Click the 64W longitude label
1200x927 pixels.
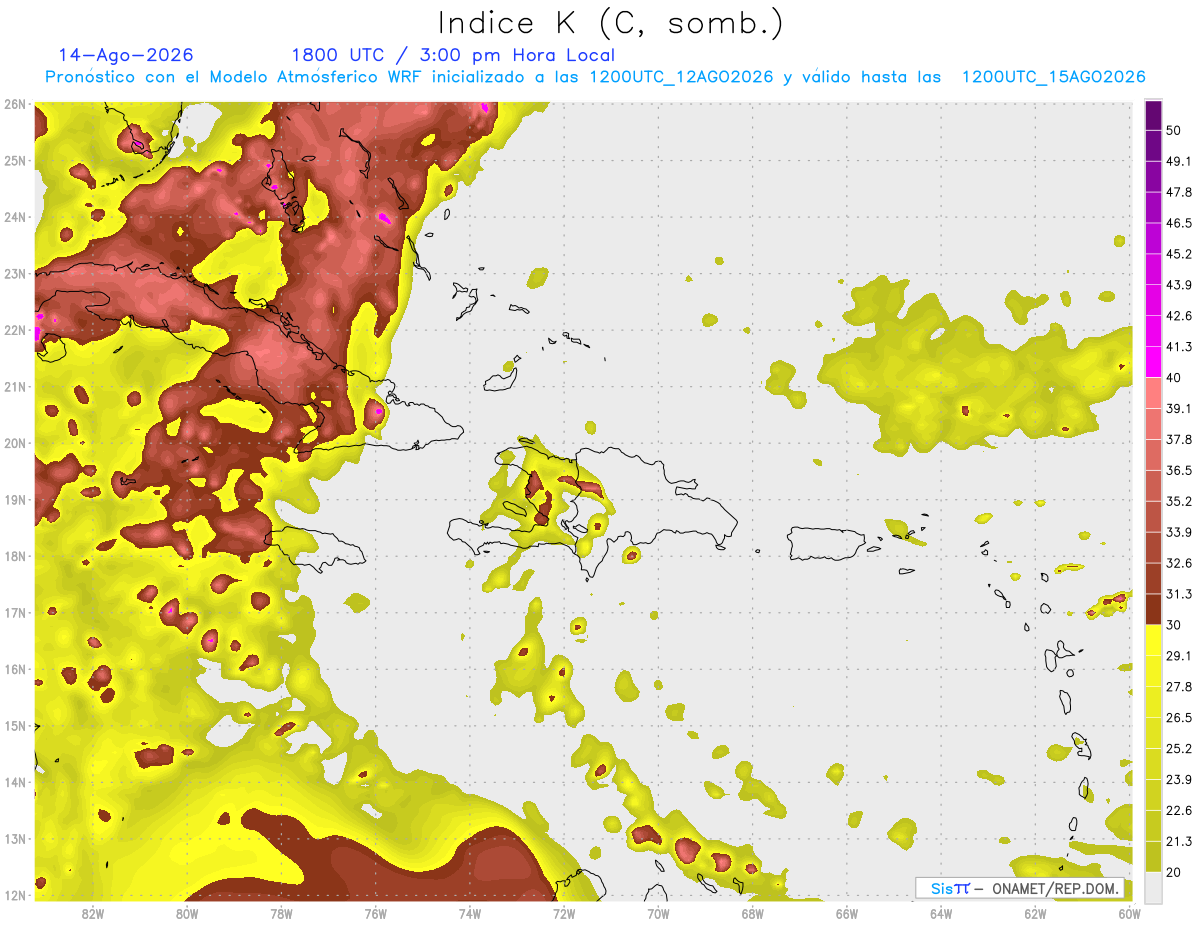click(941, 914)
